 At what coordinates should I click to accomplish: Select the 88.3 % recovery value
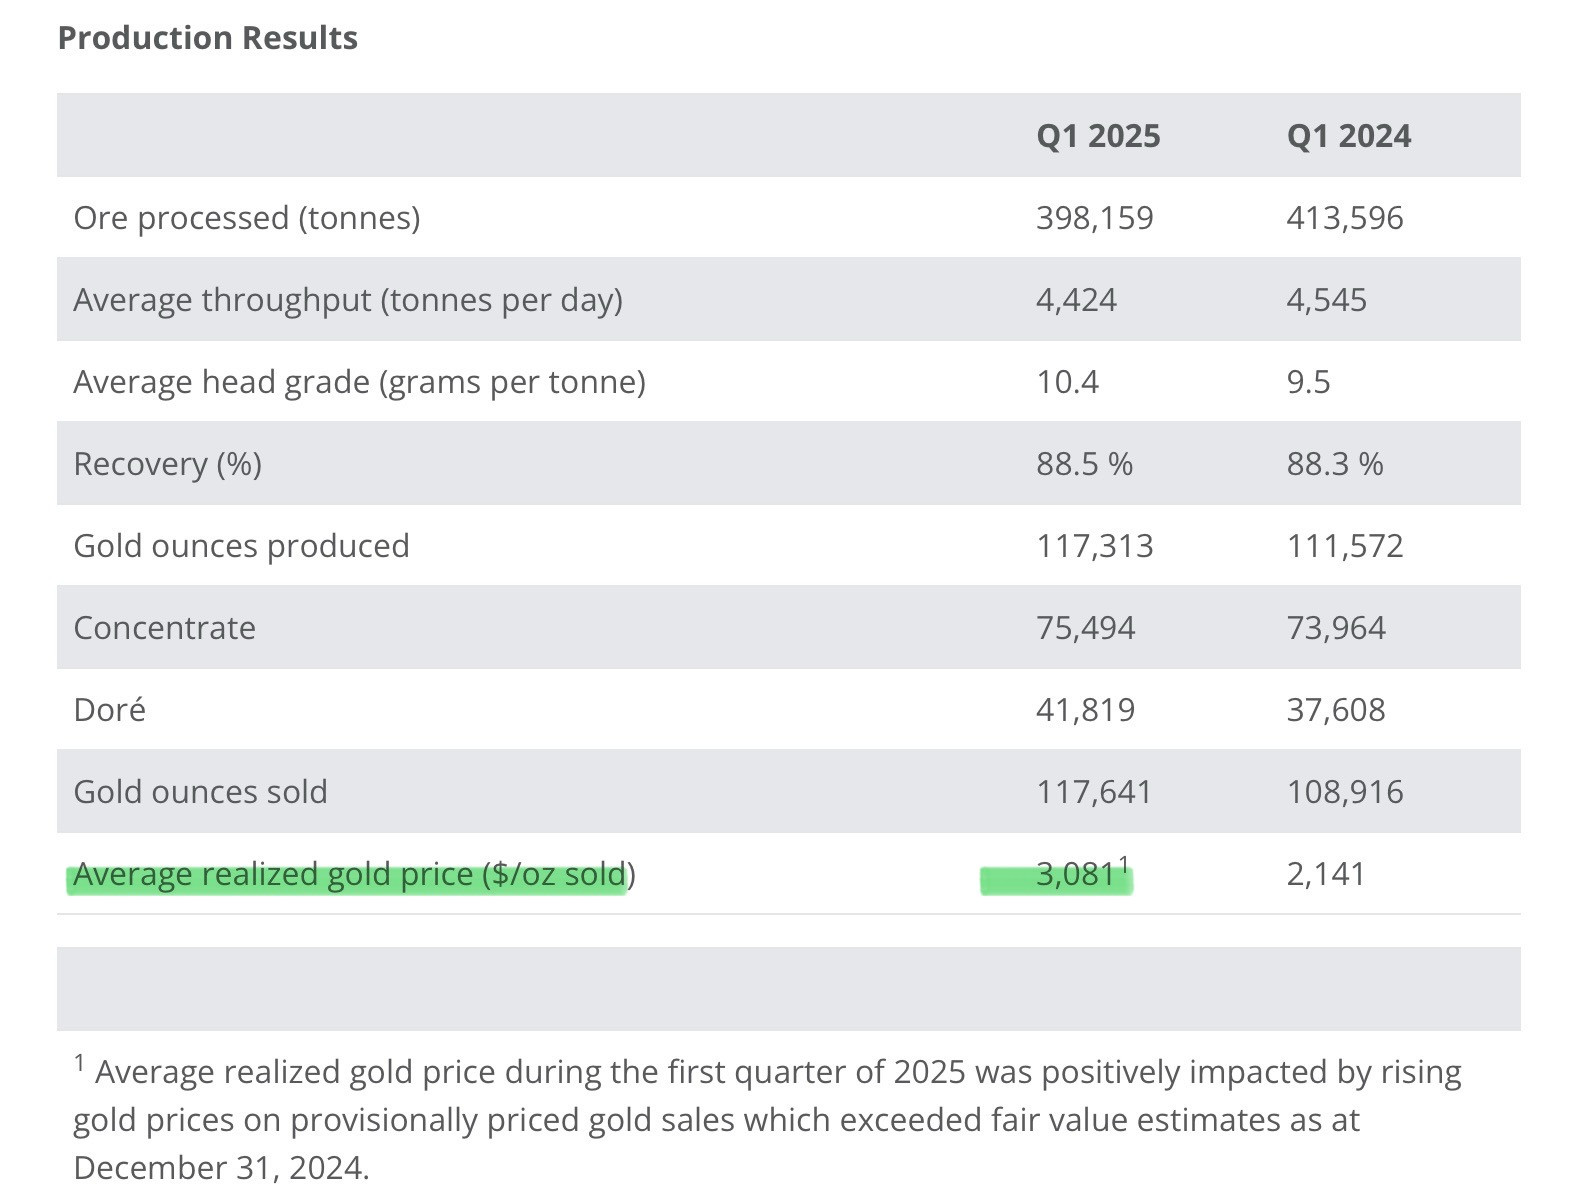[x=1334, y=464]
